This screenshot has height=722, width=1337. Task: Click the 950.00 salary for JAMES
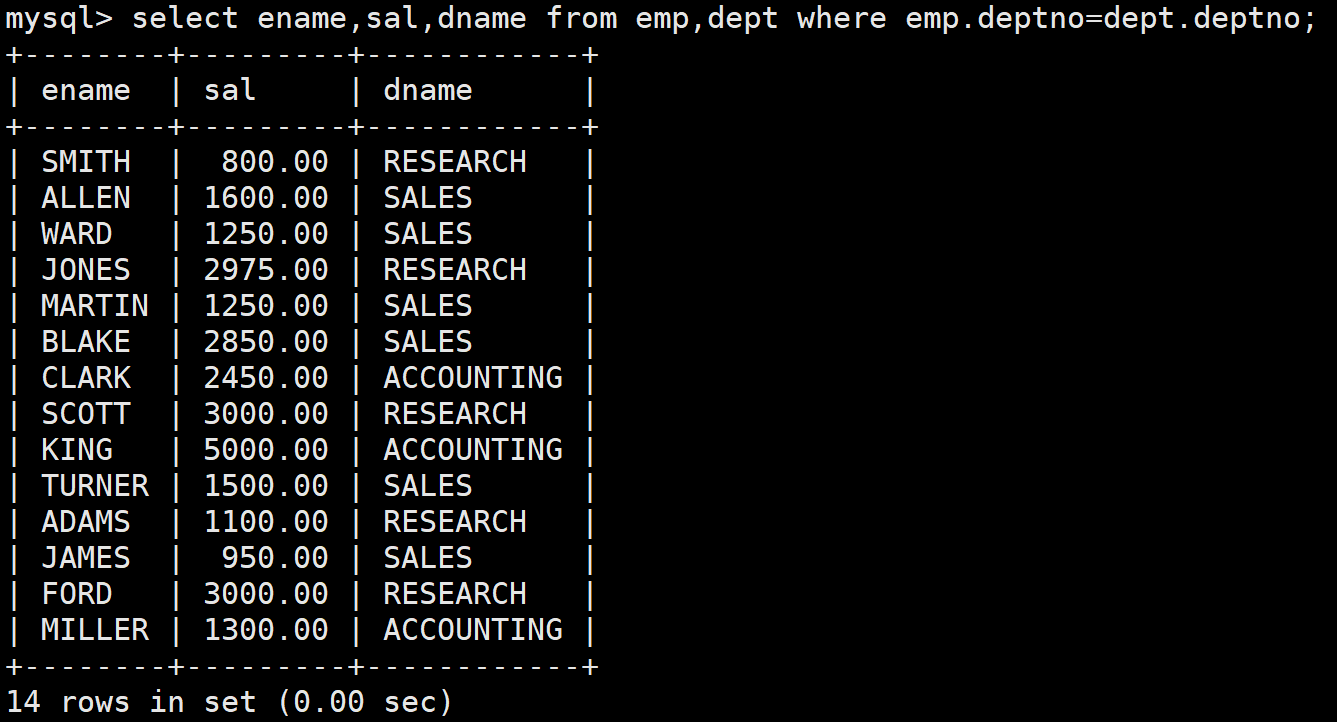click(275, 558)
